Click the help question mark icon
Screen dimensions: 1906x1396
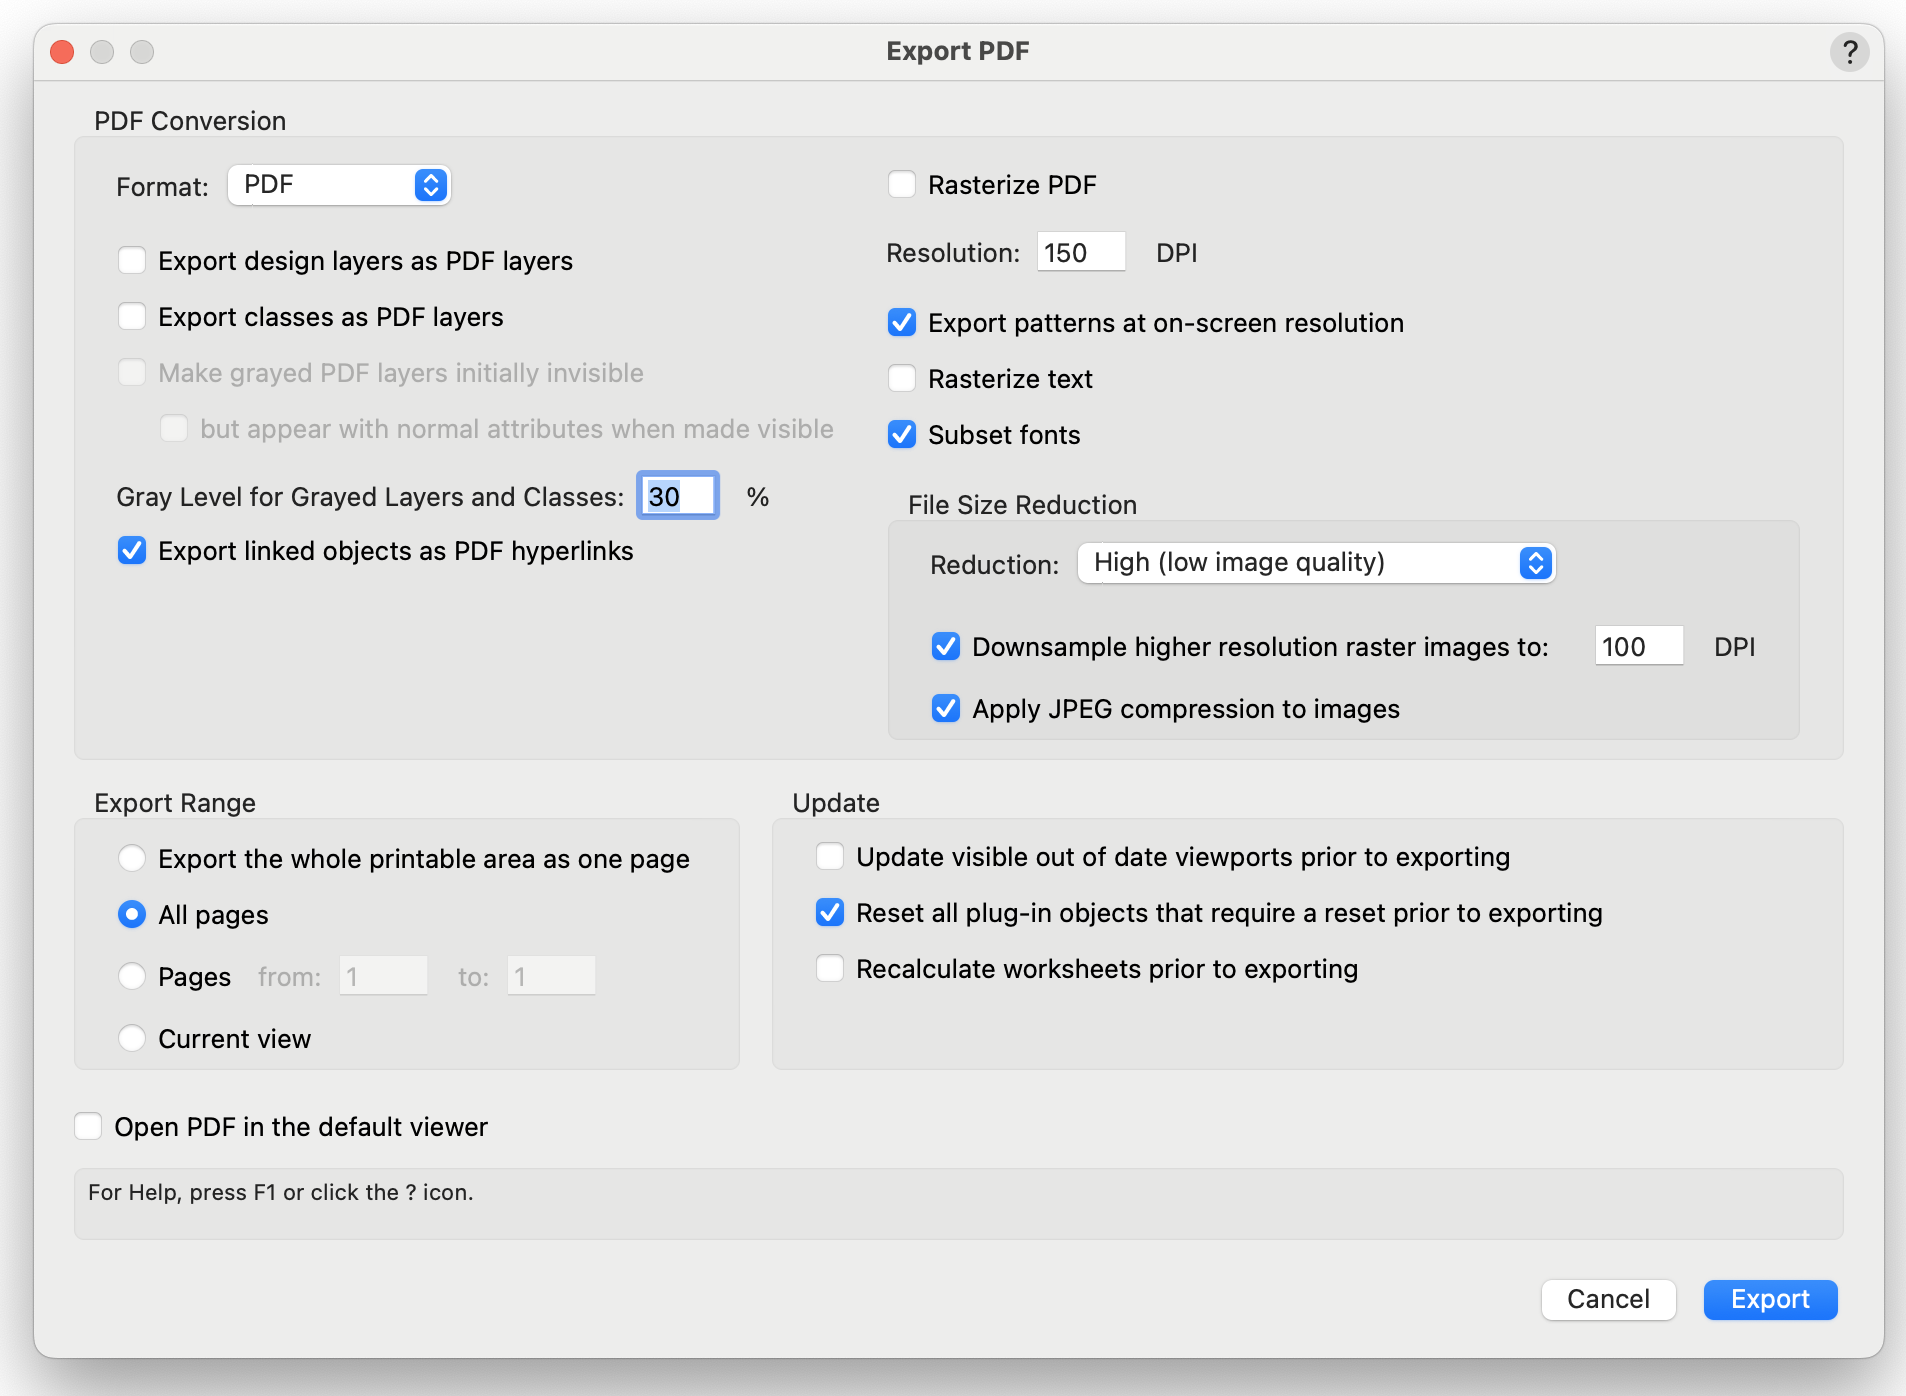1849,51
